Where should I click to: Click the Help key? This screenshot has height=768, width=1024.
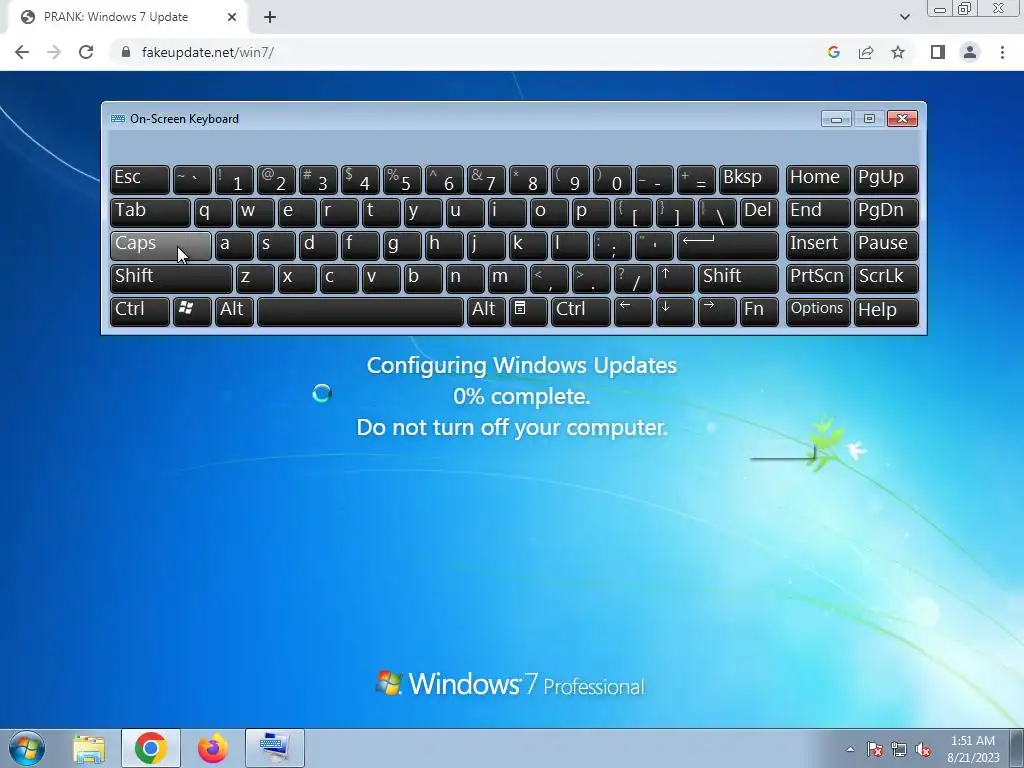[x=886, y=311]
